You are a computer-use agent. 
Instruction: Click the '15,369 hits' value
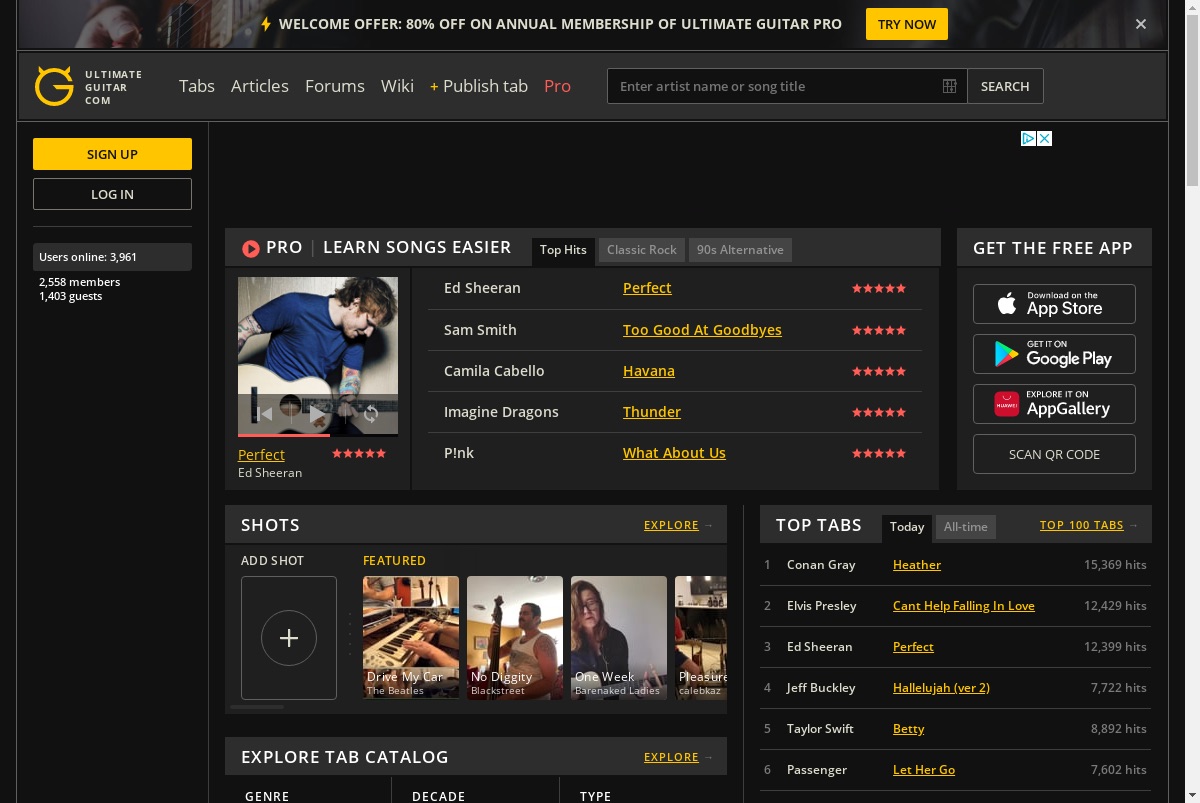coord(1115,565)
